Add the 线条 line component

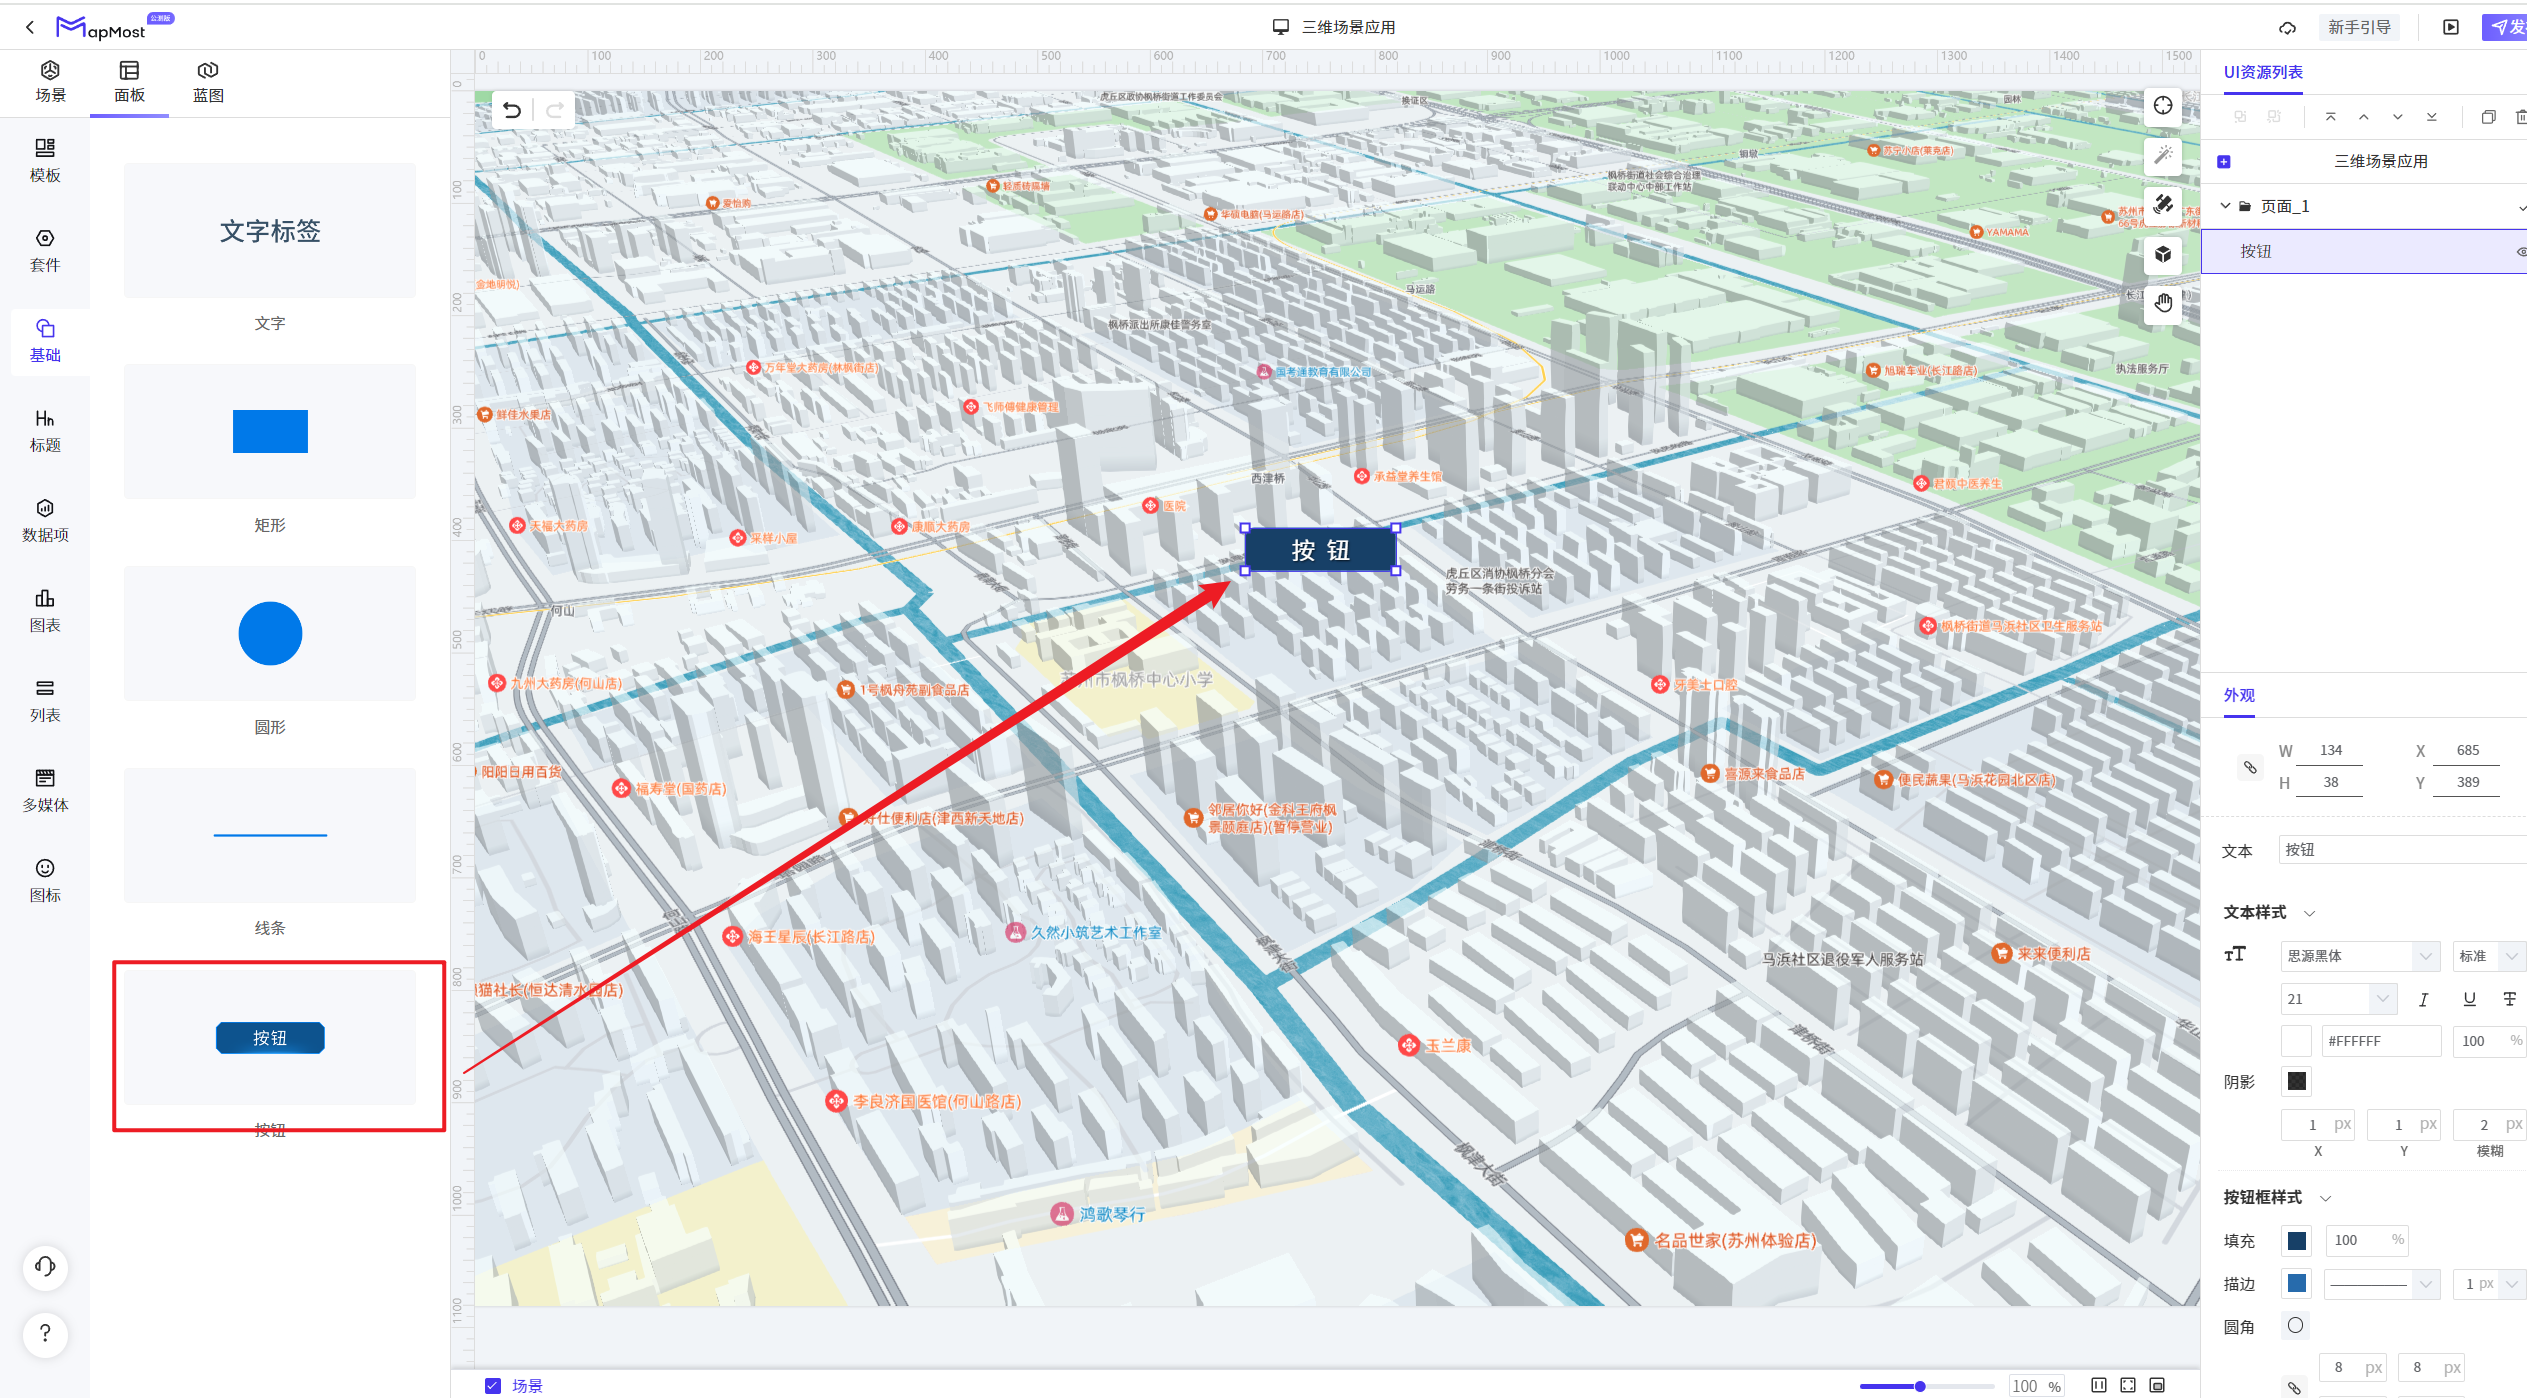point(270,835)
